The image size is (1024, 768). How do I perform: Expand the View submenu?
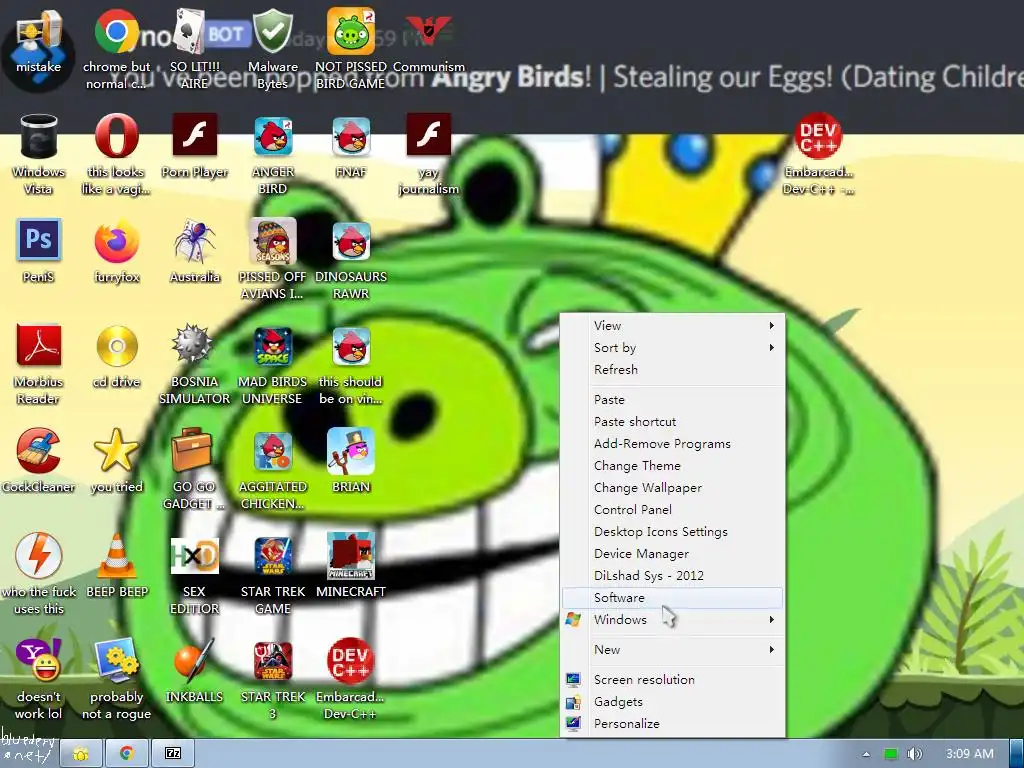coord(673,325)
